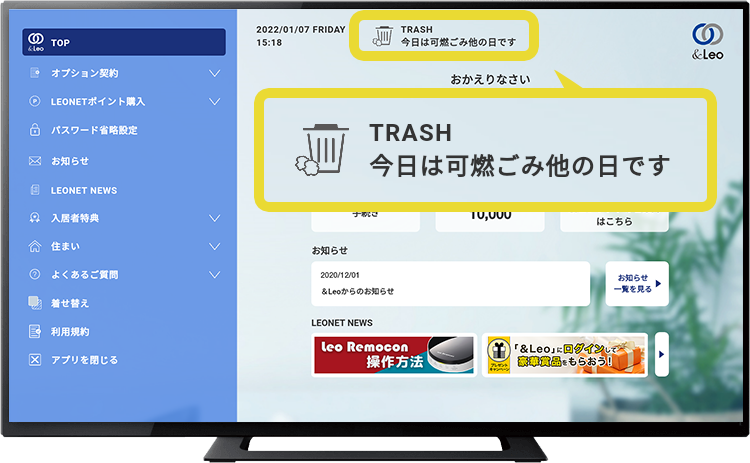Click the LEONET NEWS section heading
Viewport: 750px width, 463px height.
click(342, 323)
